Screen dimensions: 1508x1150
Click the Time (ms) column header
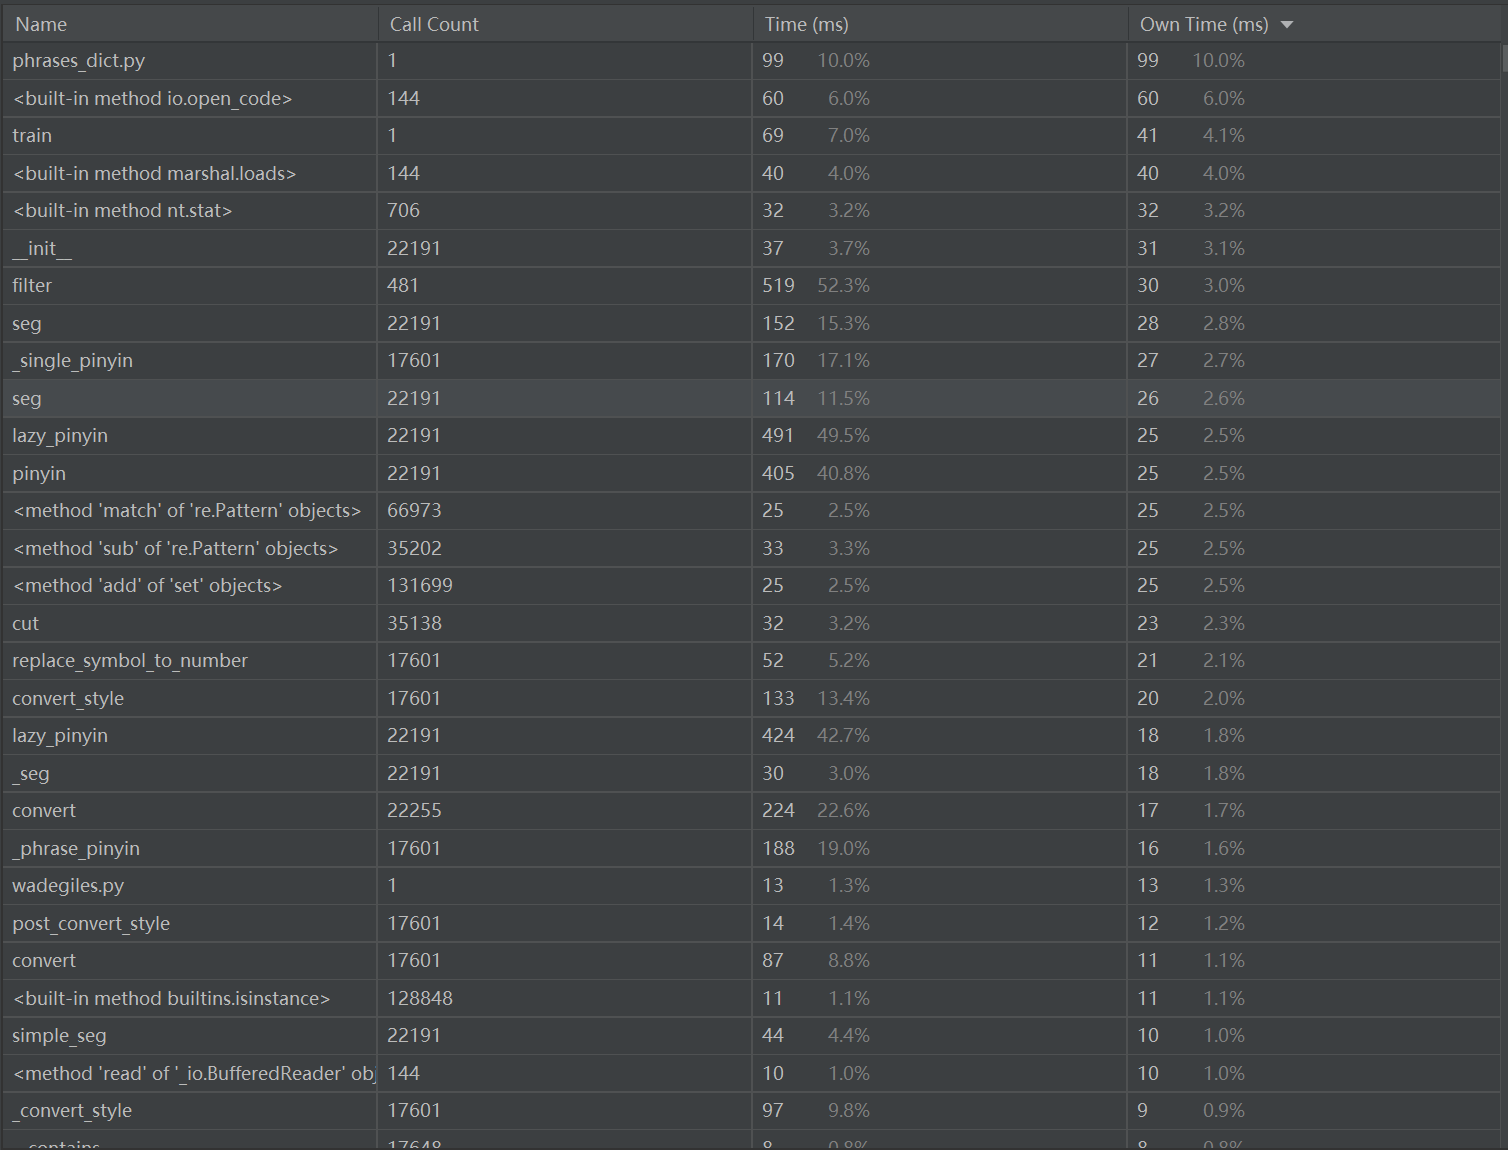[806, 25]
